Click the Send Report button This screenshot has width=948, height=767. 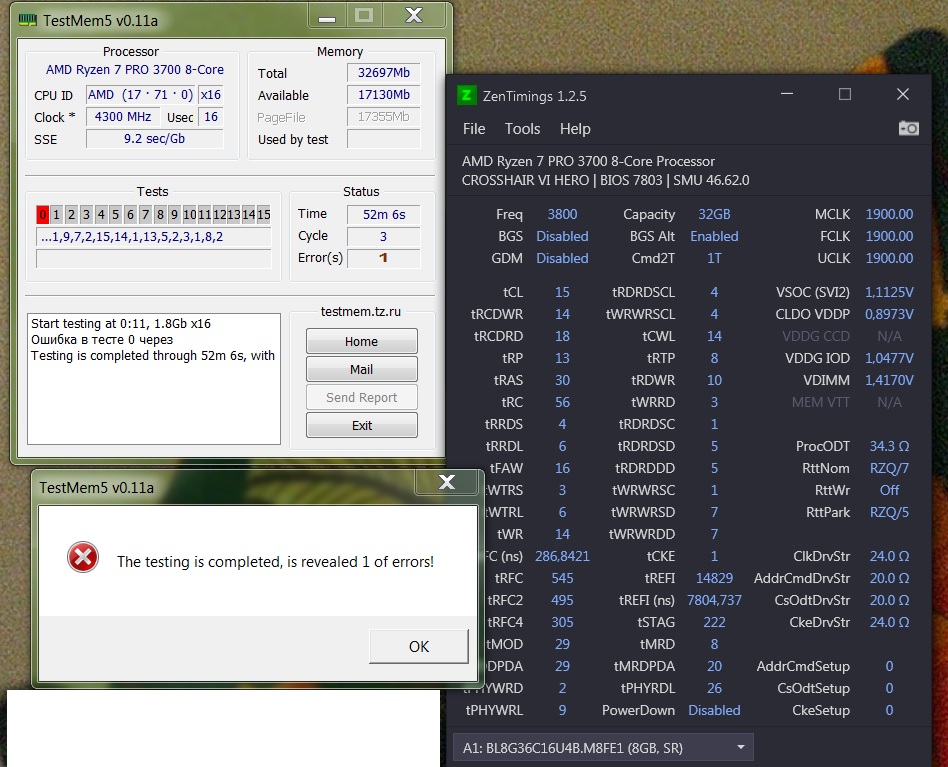[362, 397]
